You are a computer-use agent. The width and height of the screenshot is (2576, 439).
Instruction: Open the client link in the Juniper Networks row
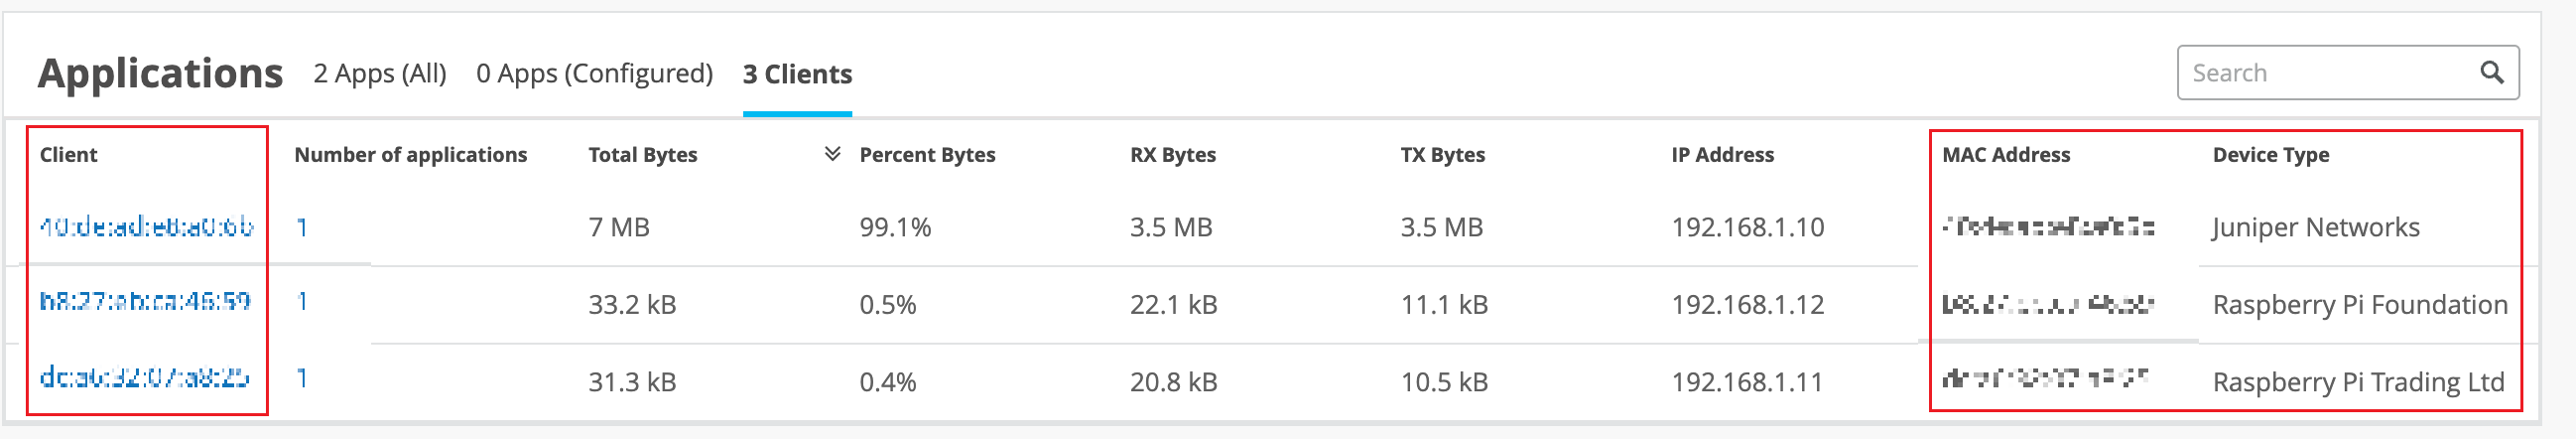click(x=146, y=227)
